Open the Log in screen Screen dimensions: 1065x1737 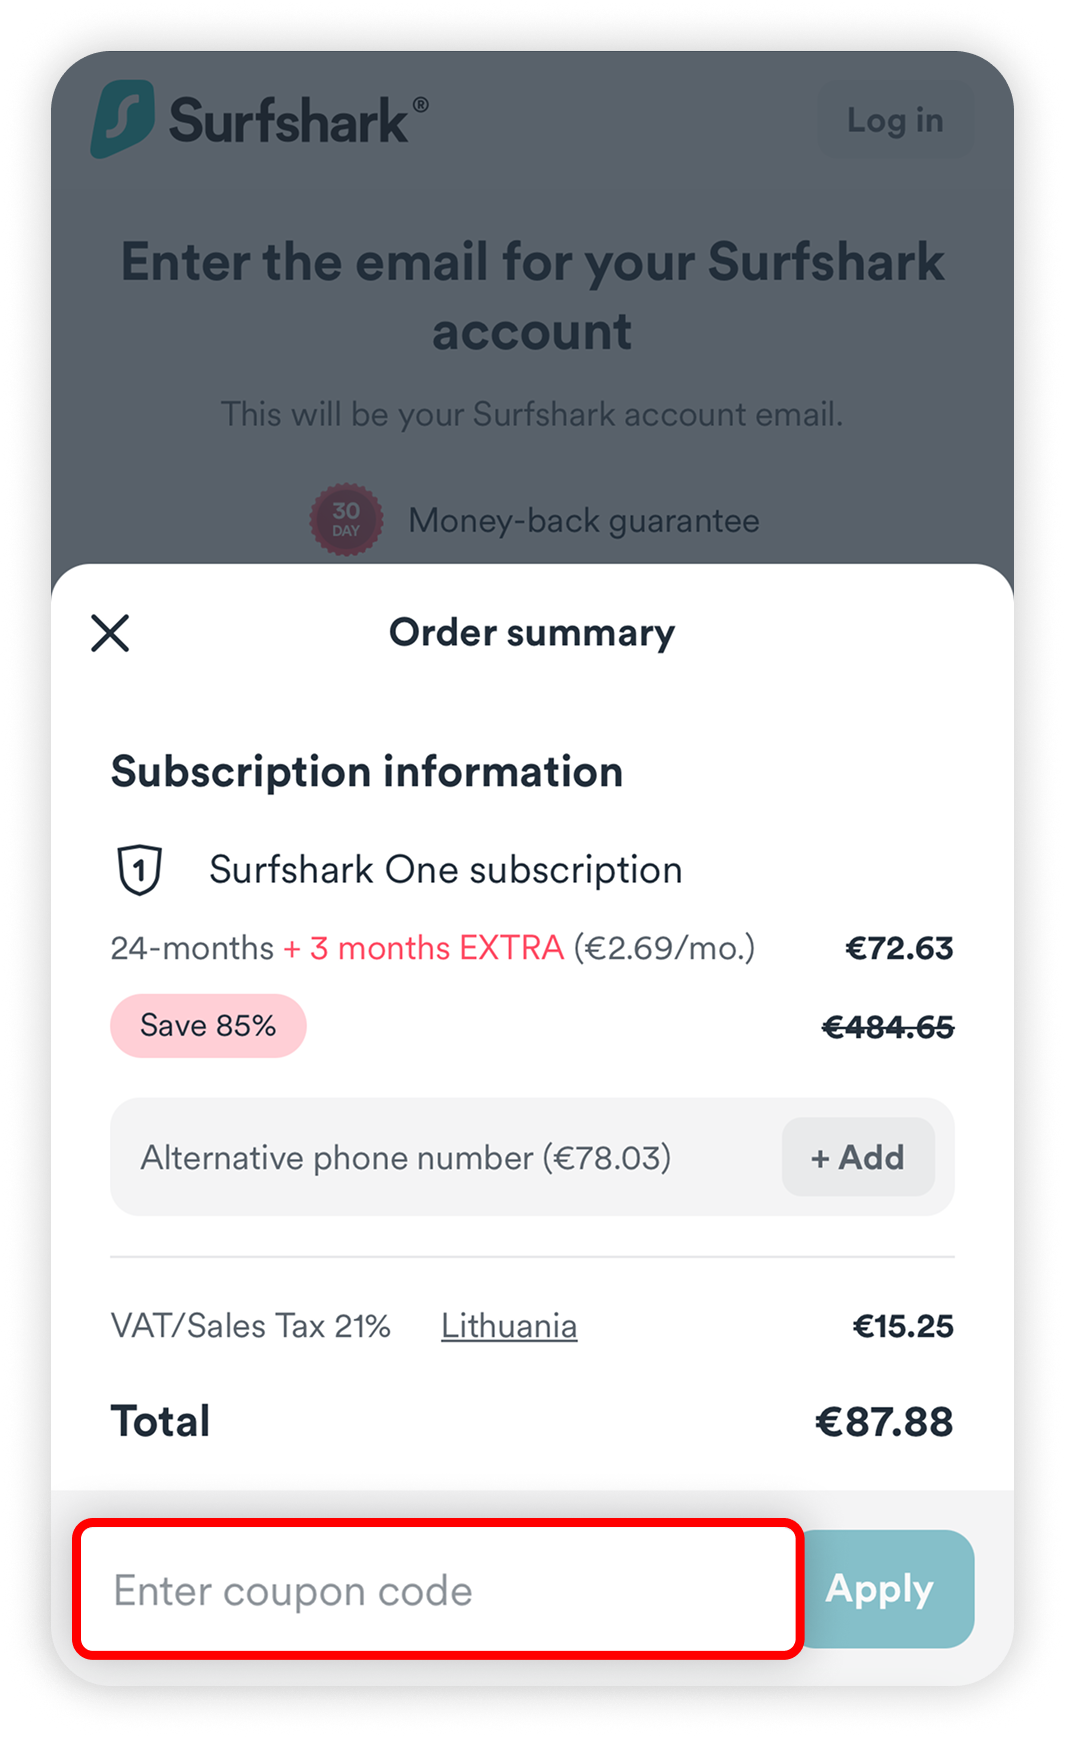(x=895, y=120)
